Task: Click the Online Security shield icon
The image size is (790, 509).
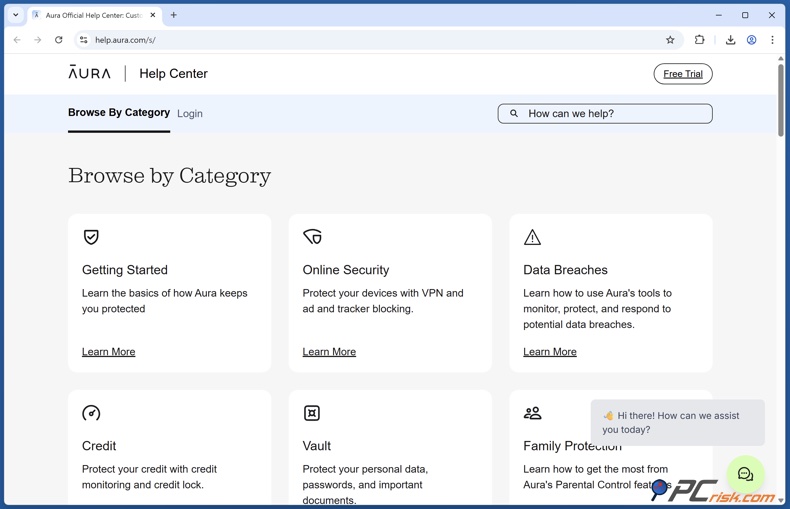Action: pos(312,237)
